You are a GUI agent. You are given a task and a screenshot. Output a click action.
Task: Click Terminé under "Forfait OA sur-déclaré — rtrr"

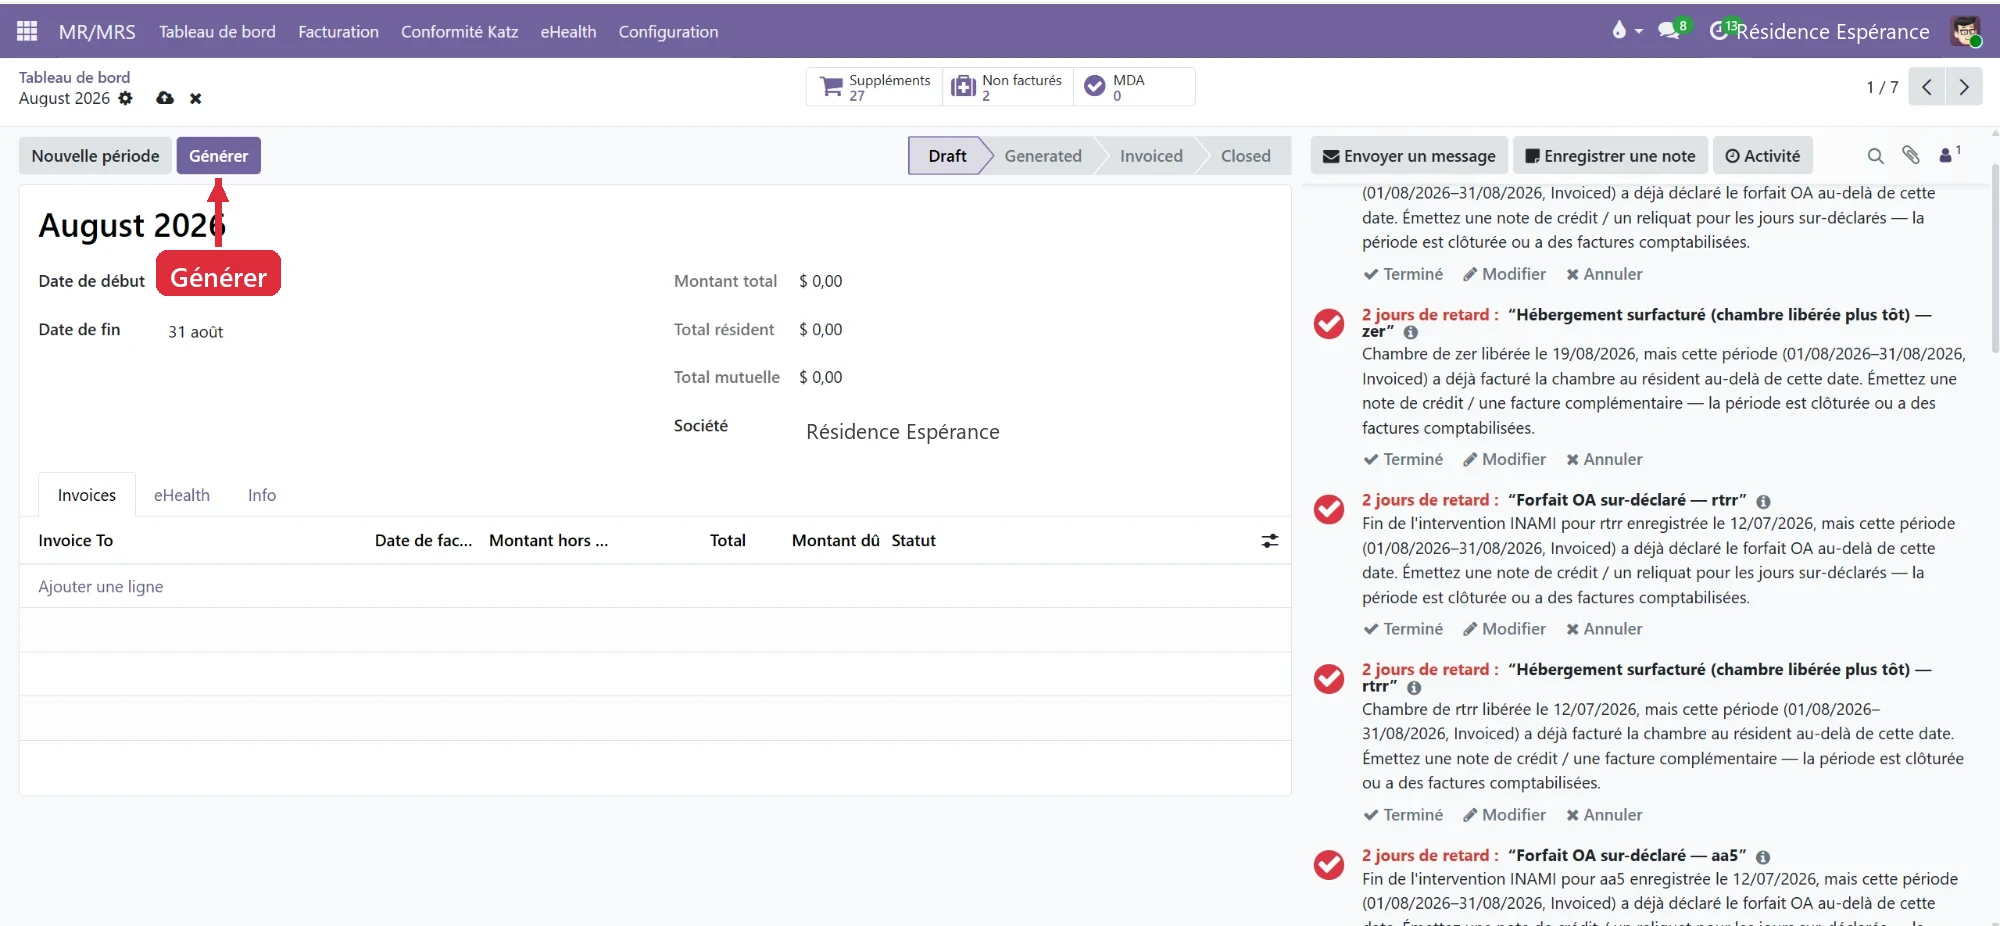coord(1403,629)
